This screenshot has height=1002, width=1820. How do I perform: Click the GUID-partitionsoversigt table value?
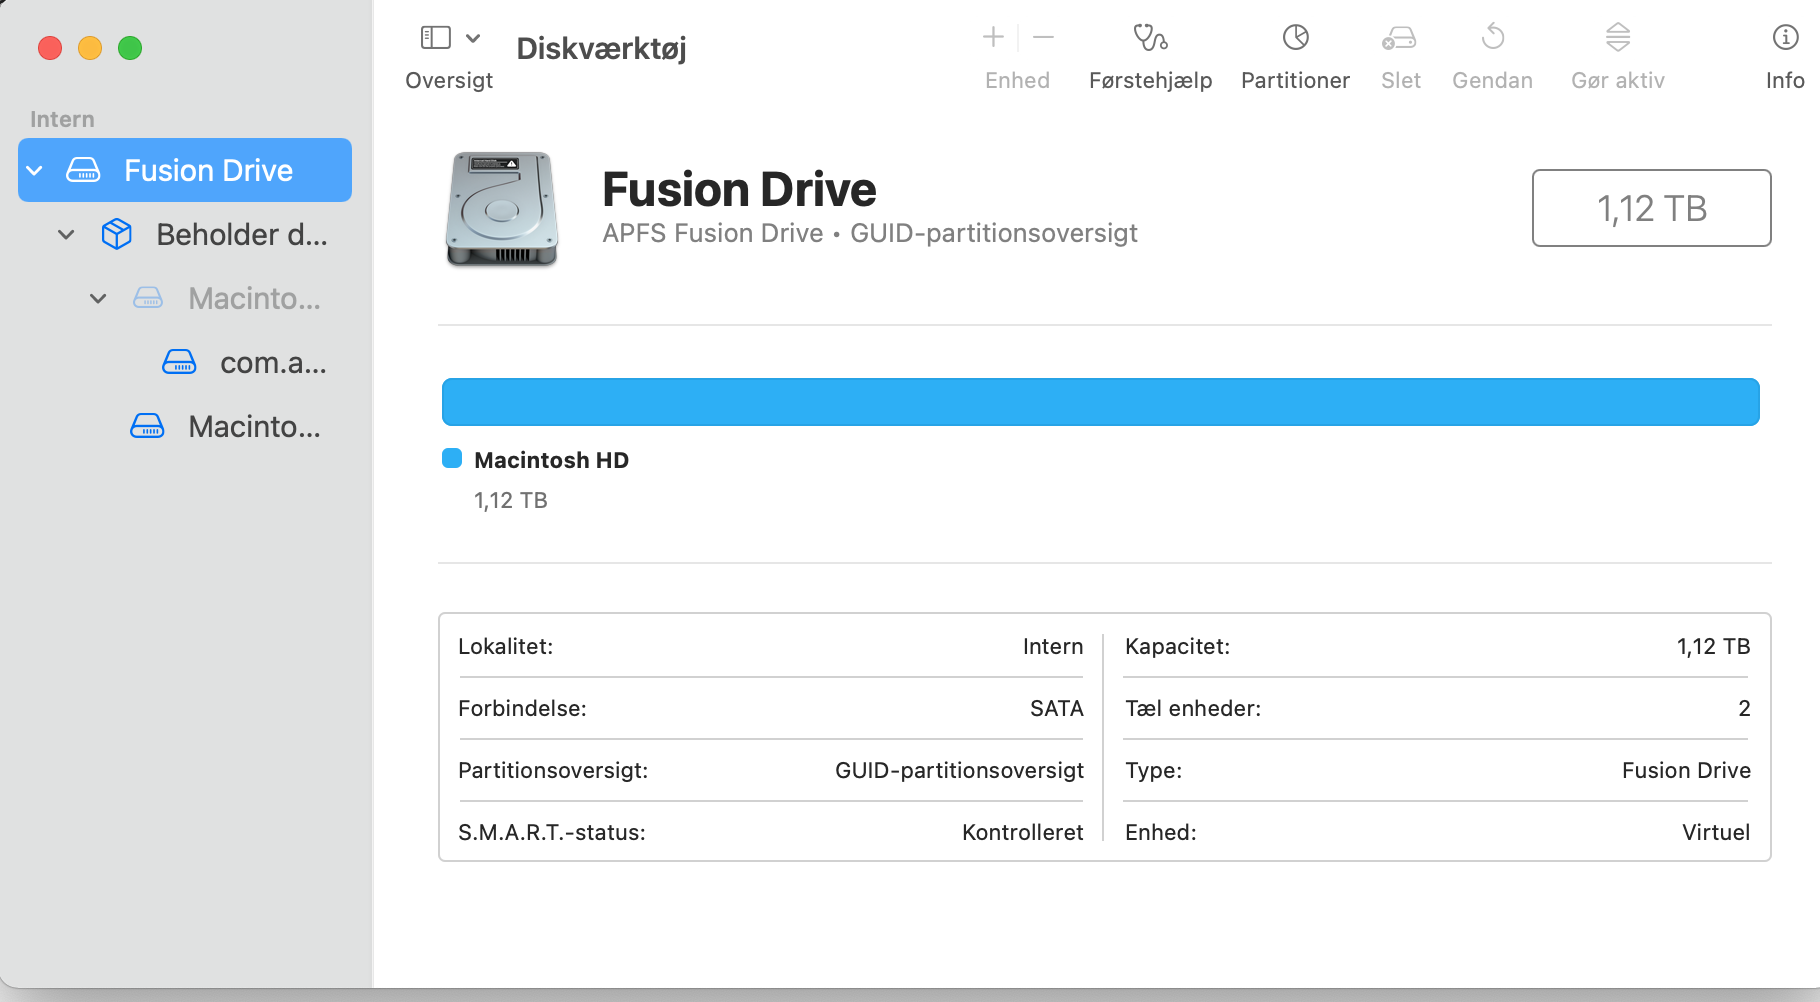(x=959, y=770)
